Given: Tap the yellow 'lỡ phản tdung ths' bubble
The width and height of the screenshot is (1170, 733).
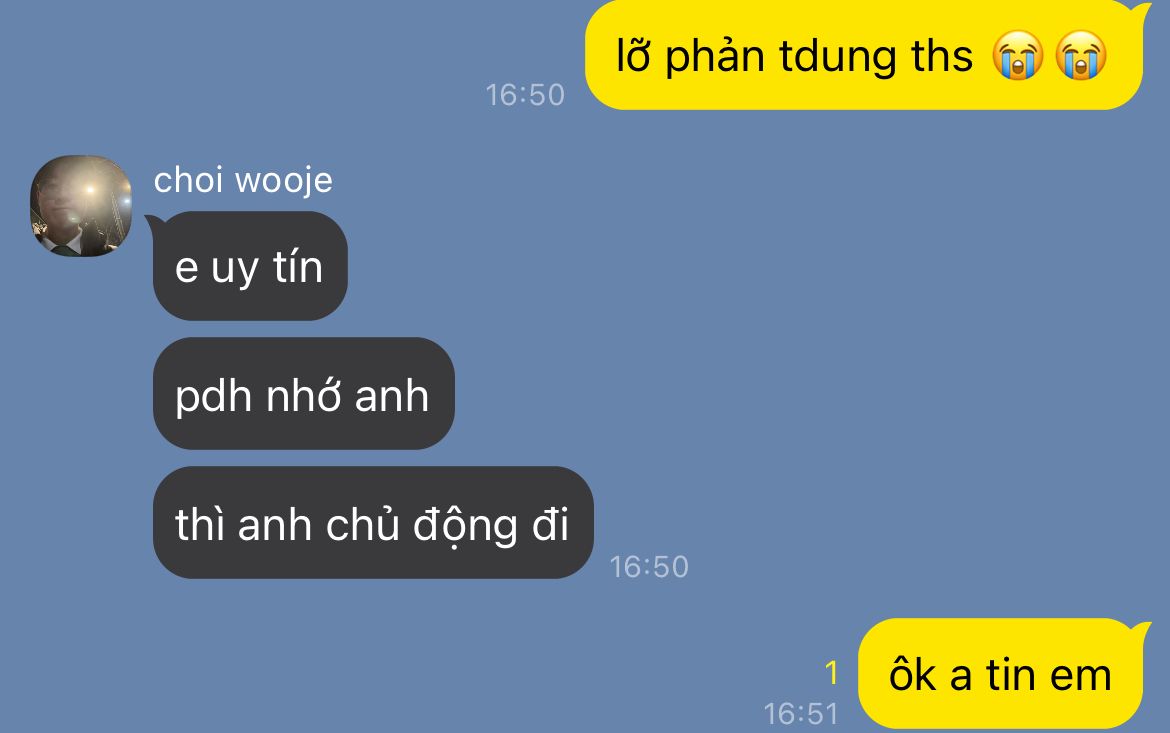Looking at the screenshot, I should point(864,55).
